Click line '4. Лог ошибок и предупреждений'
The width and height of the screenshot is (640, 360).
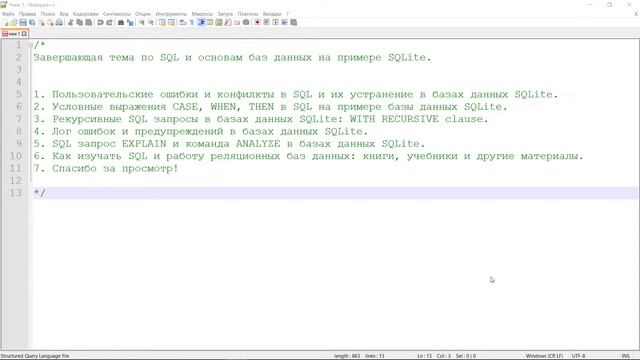(200, 131)
